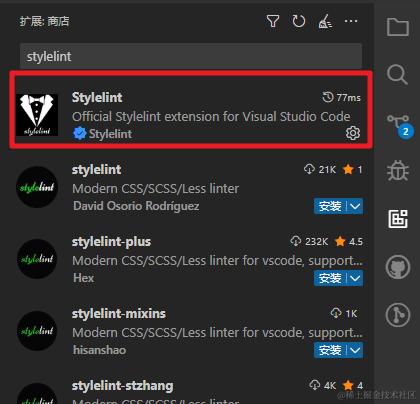Open GitHub icon in activity bar

pyautogui.click(x=398, y=267)
